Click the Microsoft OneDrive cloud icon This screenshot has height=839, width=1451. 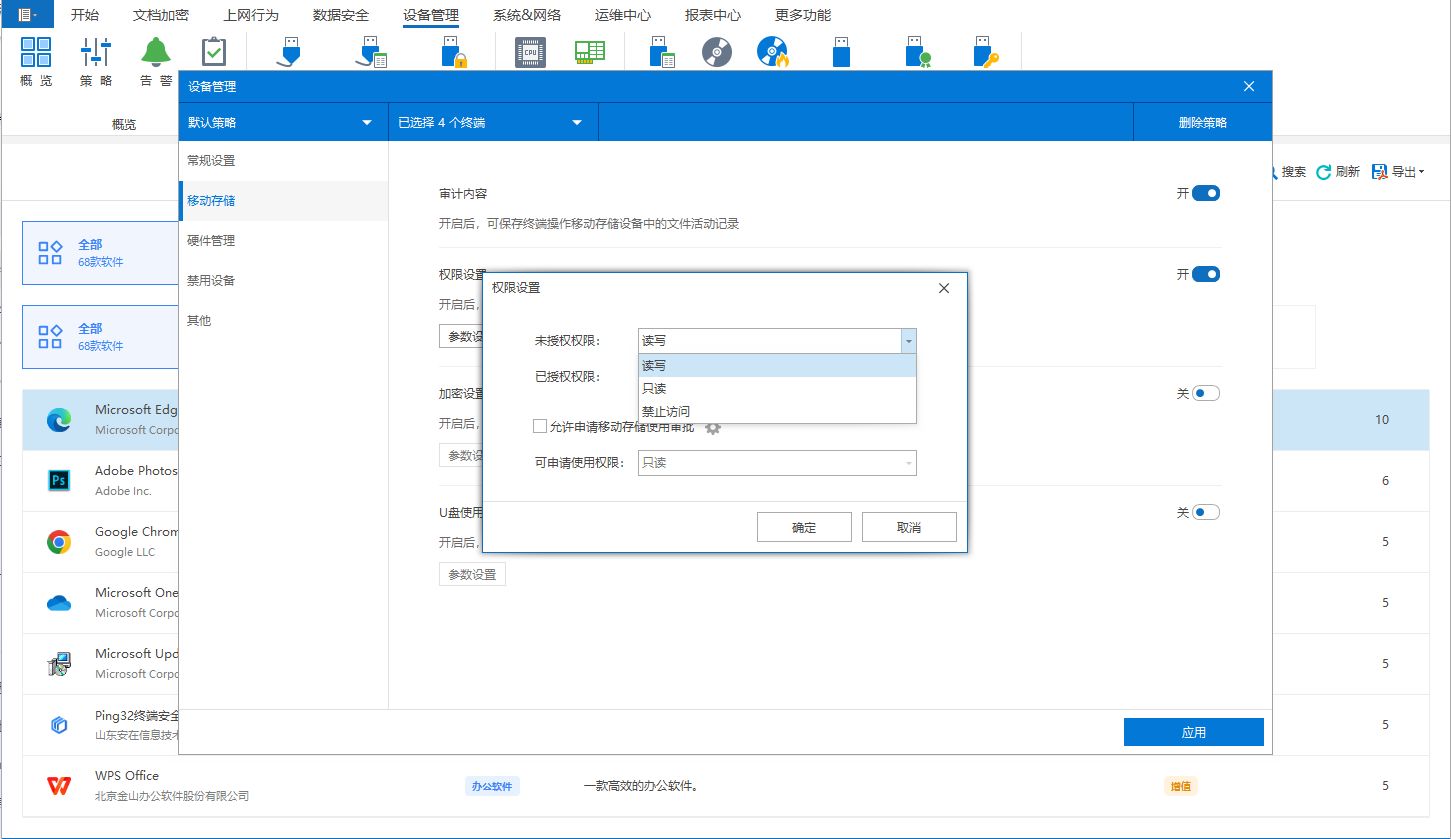point(59,603)
